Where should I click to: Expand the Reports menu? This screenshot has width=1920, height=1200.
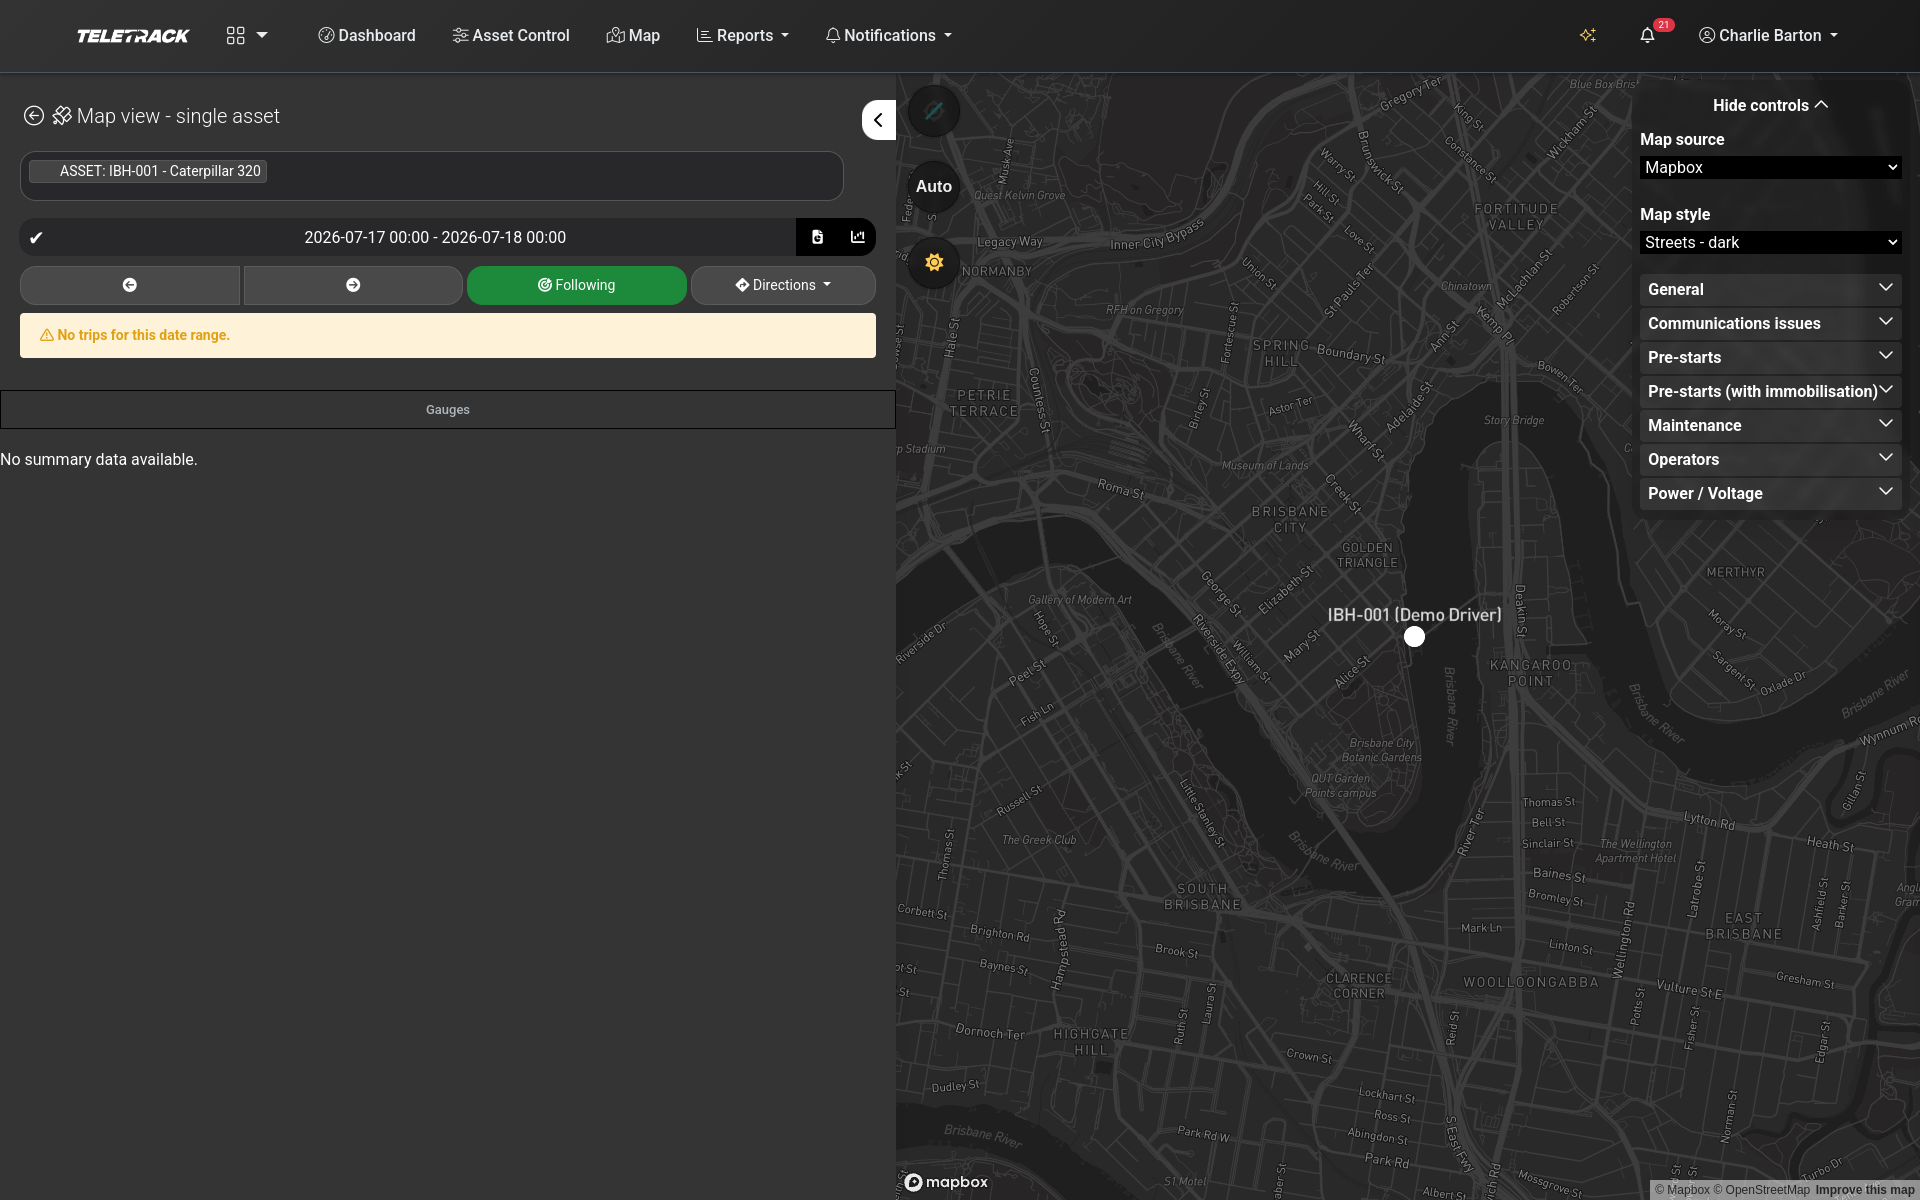(x=743, y=36)
